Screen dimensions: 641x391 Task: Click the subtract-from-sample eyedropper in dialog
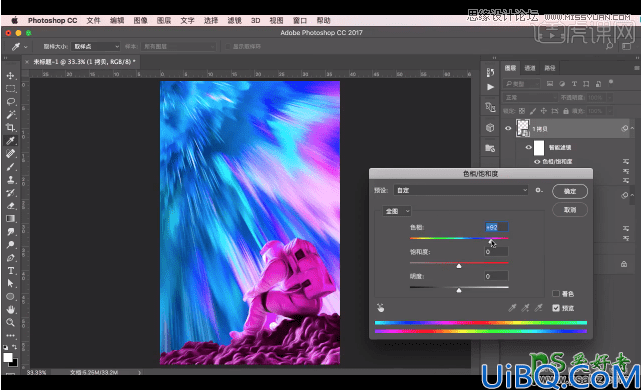pos(539,308)
